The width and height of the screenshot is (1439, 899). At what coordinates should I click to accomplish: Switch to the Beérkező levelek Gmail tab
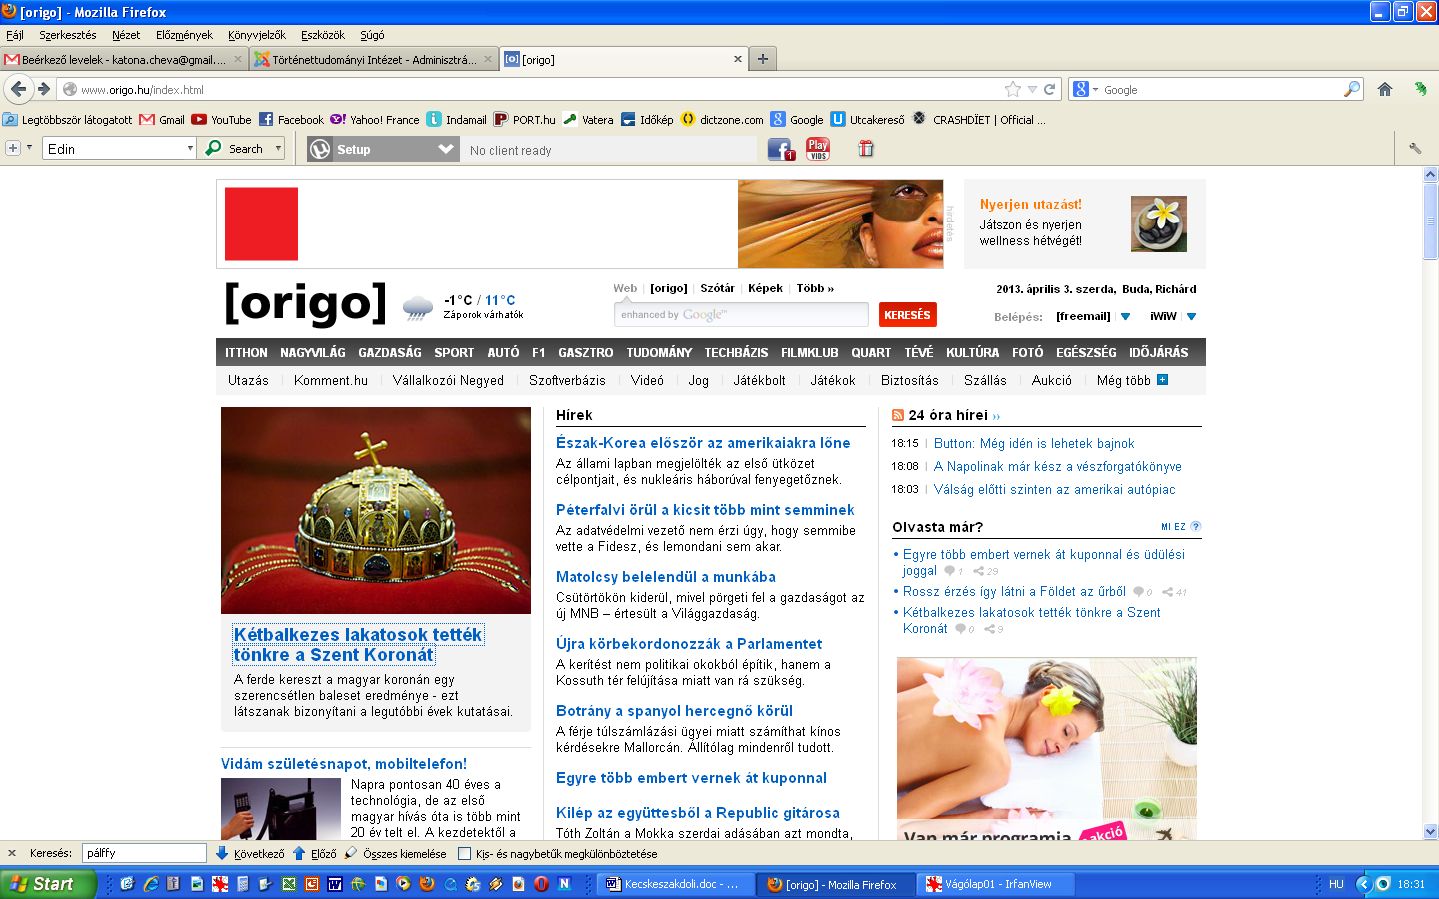[124, 59]
